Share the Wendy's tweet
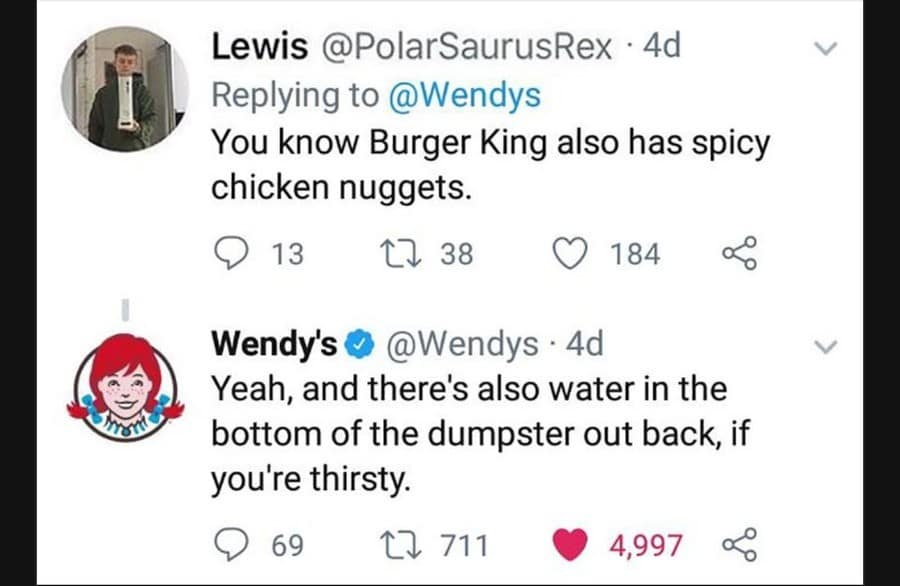The height and width of the screenshot is (586, 900). tap(737, 545)
